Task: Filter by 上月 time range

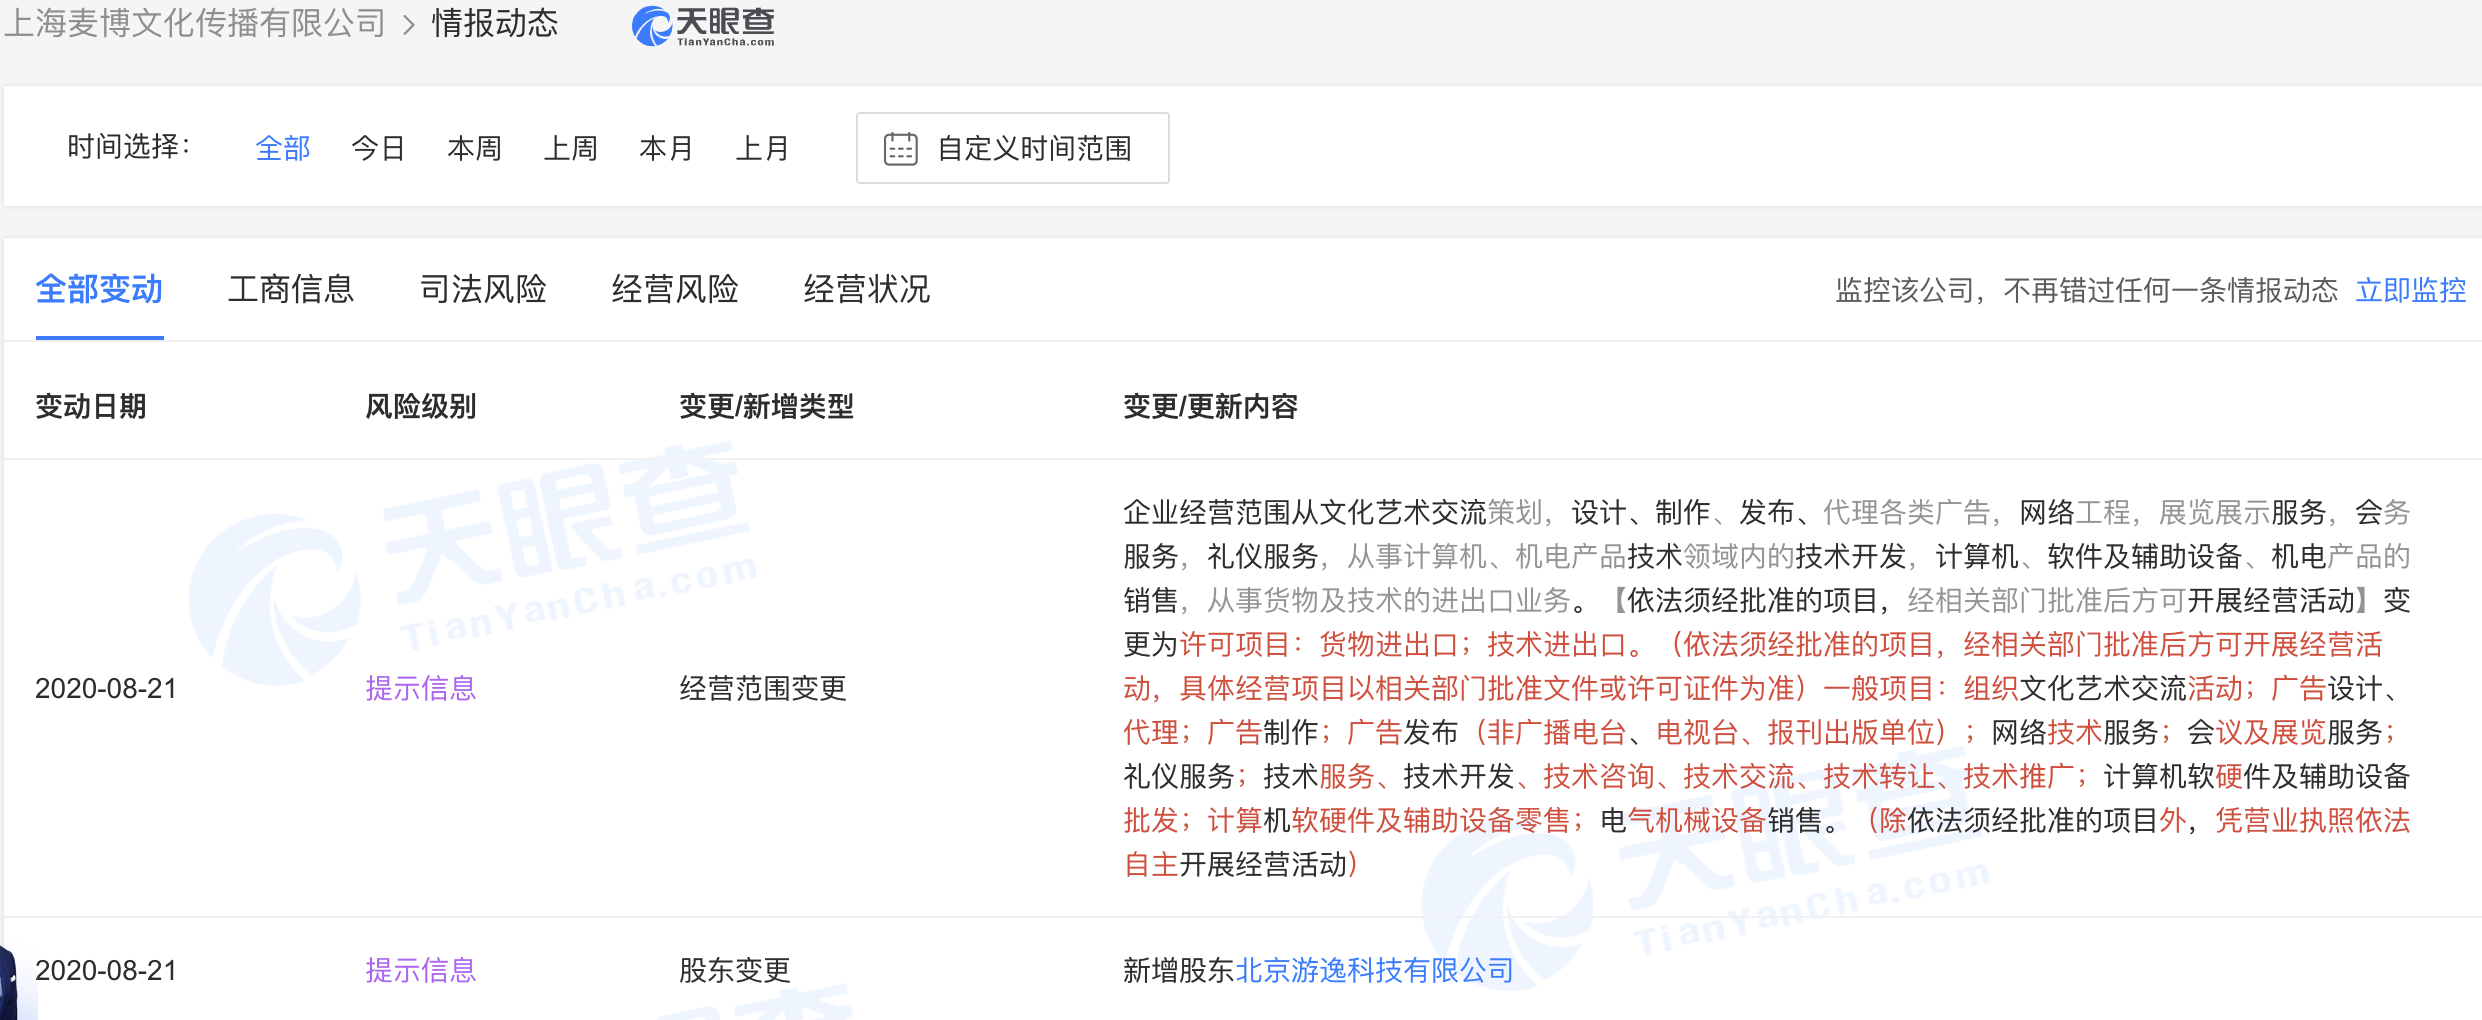Action: 762,148
